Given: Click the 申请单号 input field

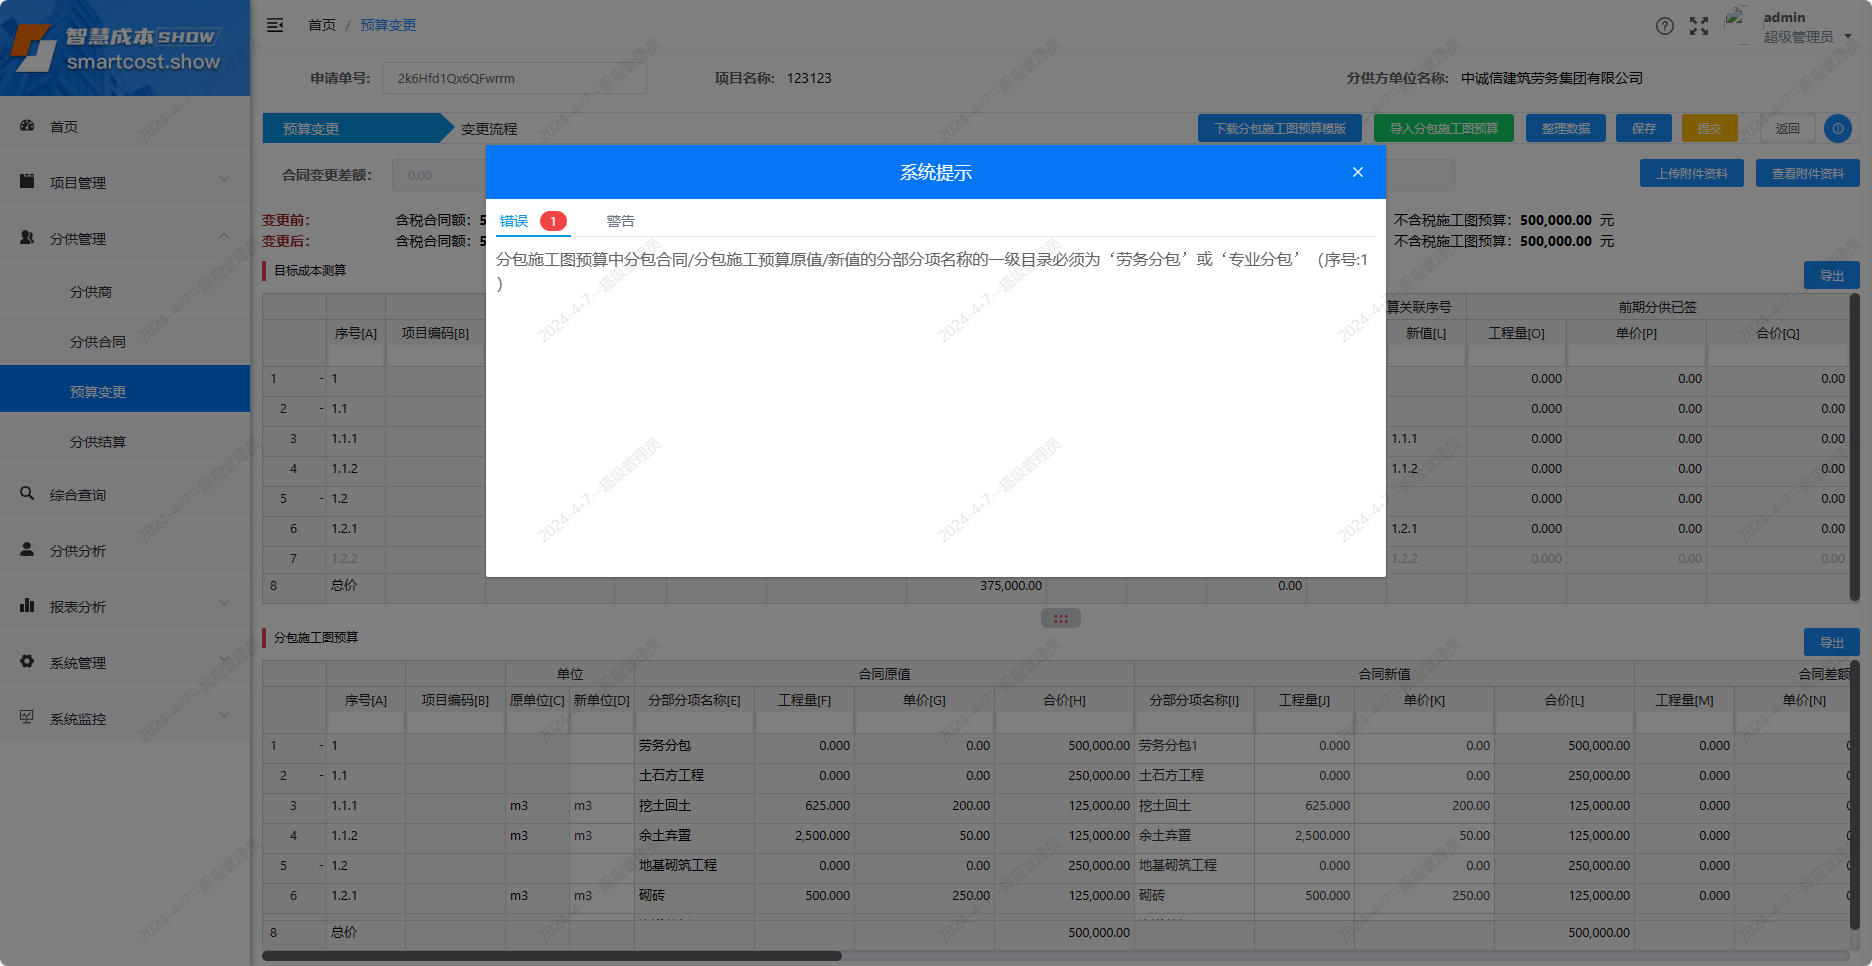Looking at the screenshot, I should (515, 78).
